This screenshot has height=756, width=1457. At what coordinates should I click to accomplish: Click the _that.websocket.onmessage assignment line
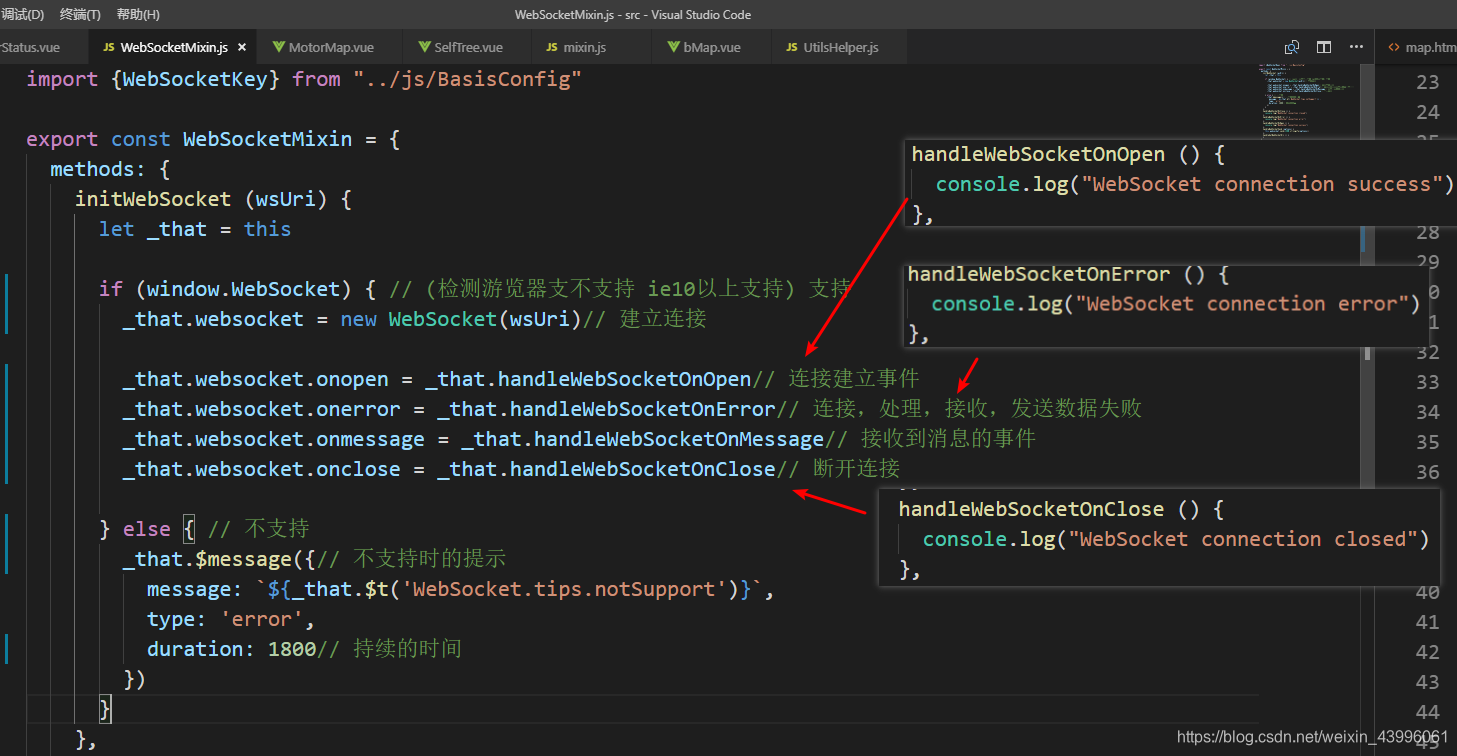[x=579, y=439]
